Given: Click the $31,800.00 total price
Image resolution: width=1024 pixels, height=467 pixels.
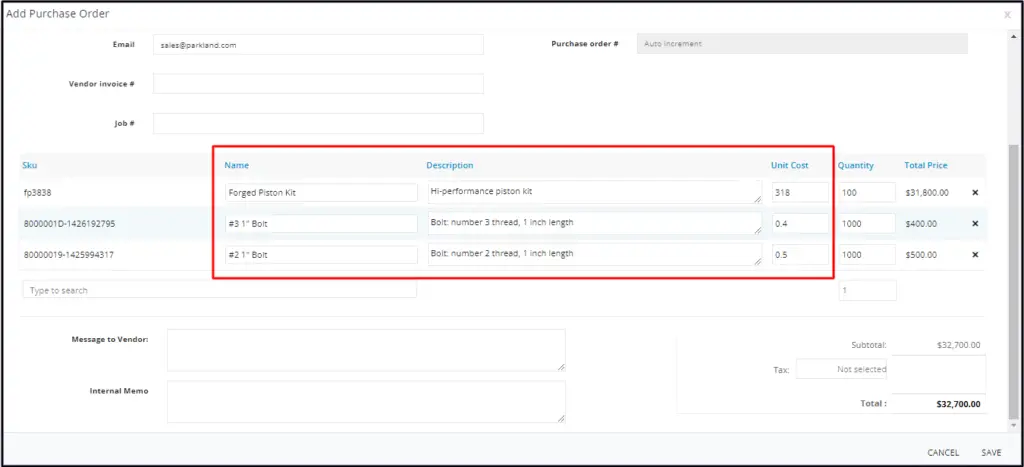Looking at the screenshot, I should click(927, 193).
